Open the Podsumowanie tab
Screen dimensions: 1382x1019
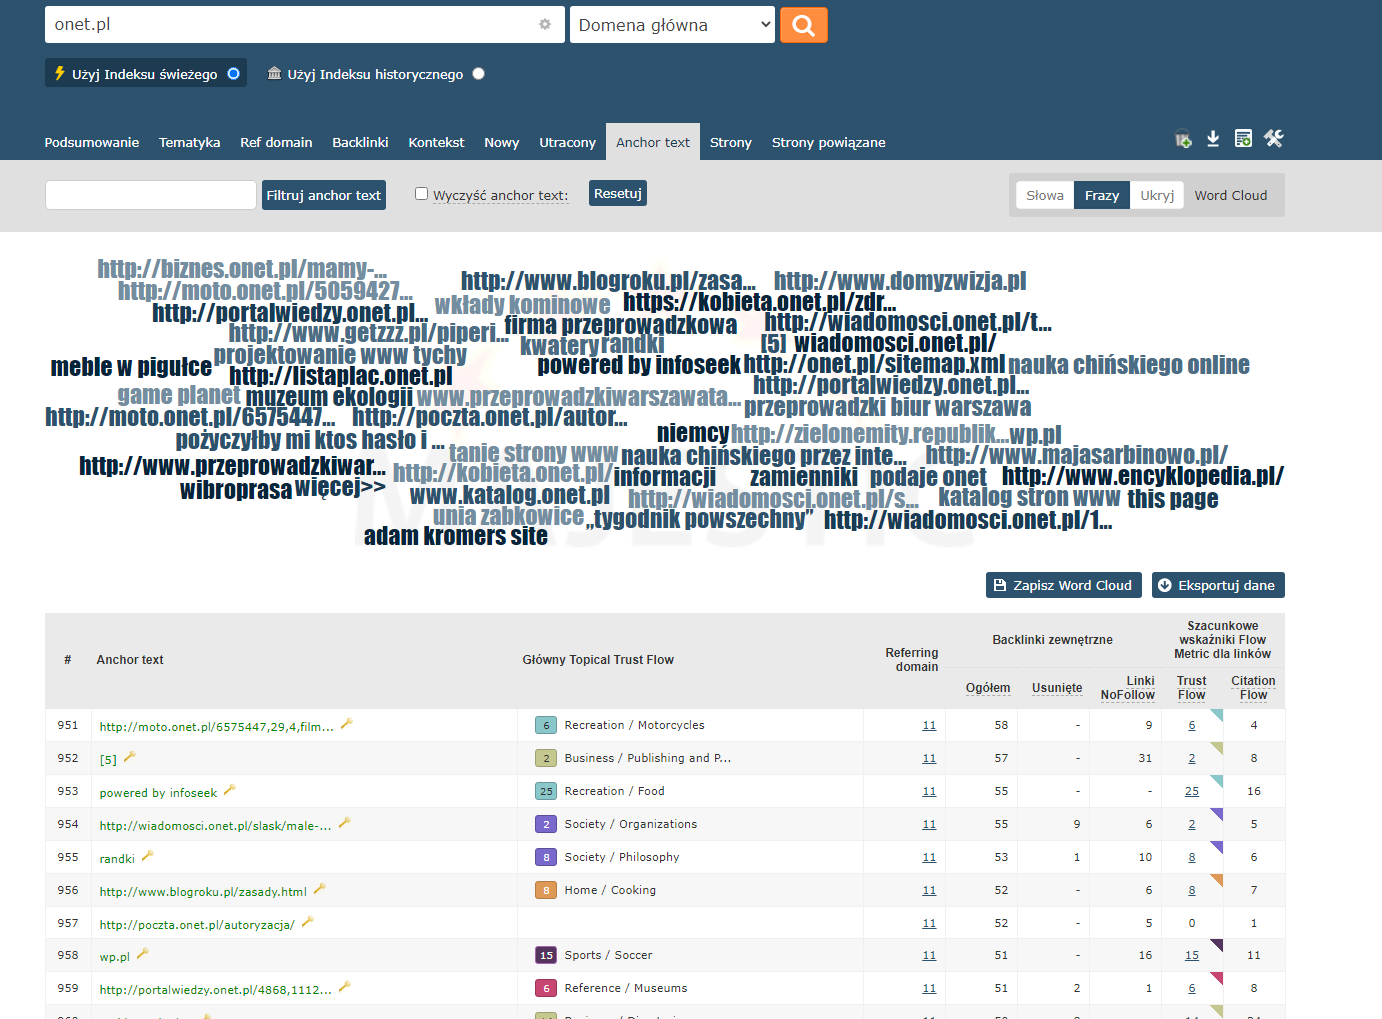(x=92, y=142)
